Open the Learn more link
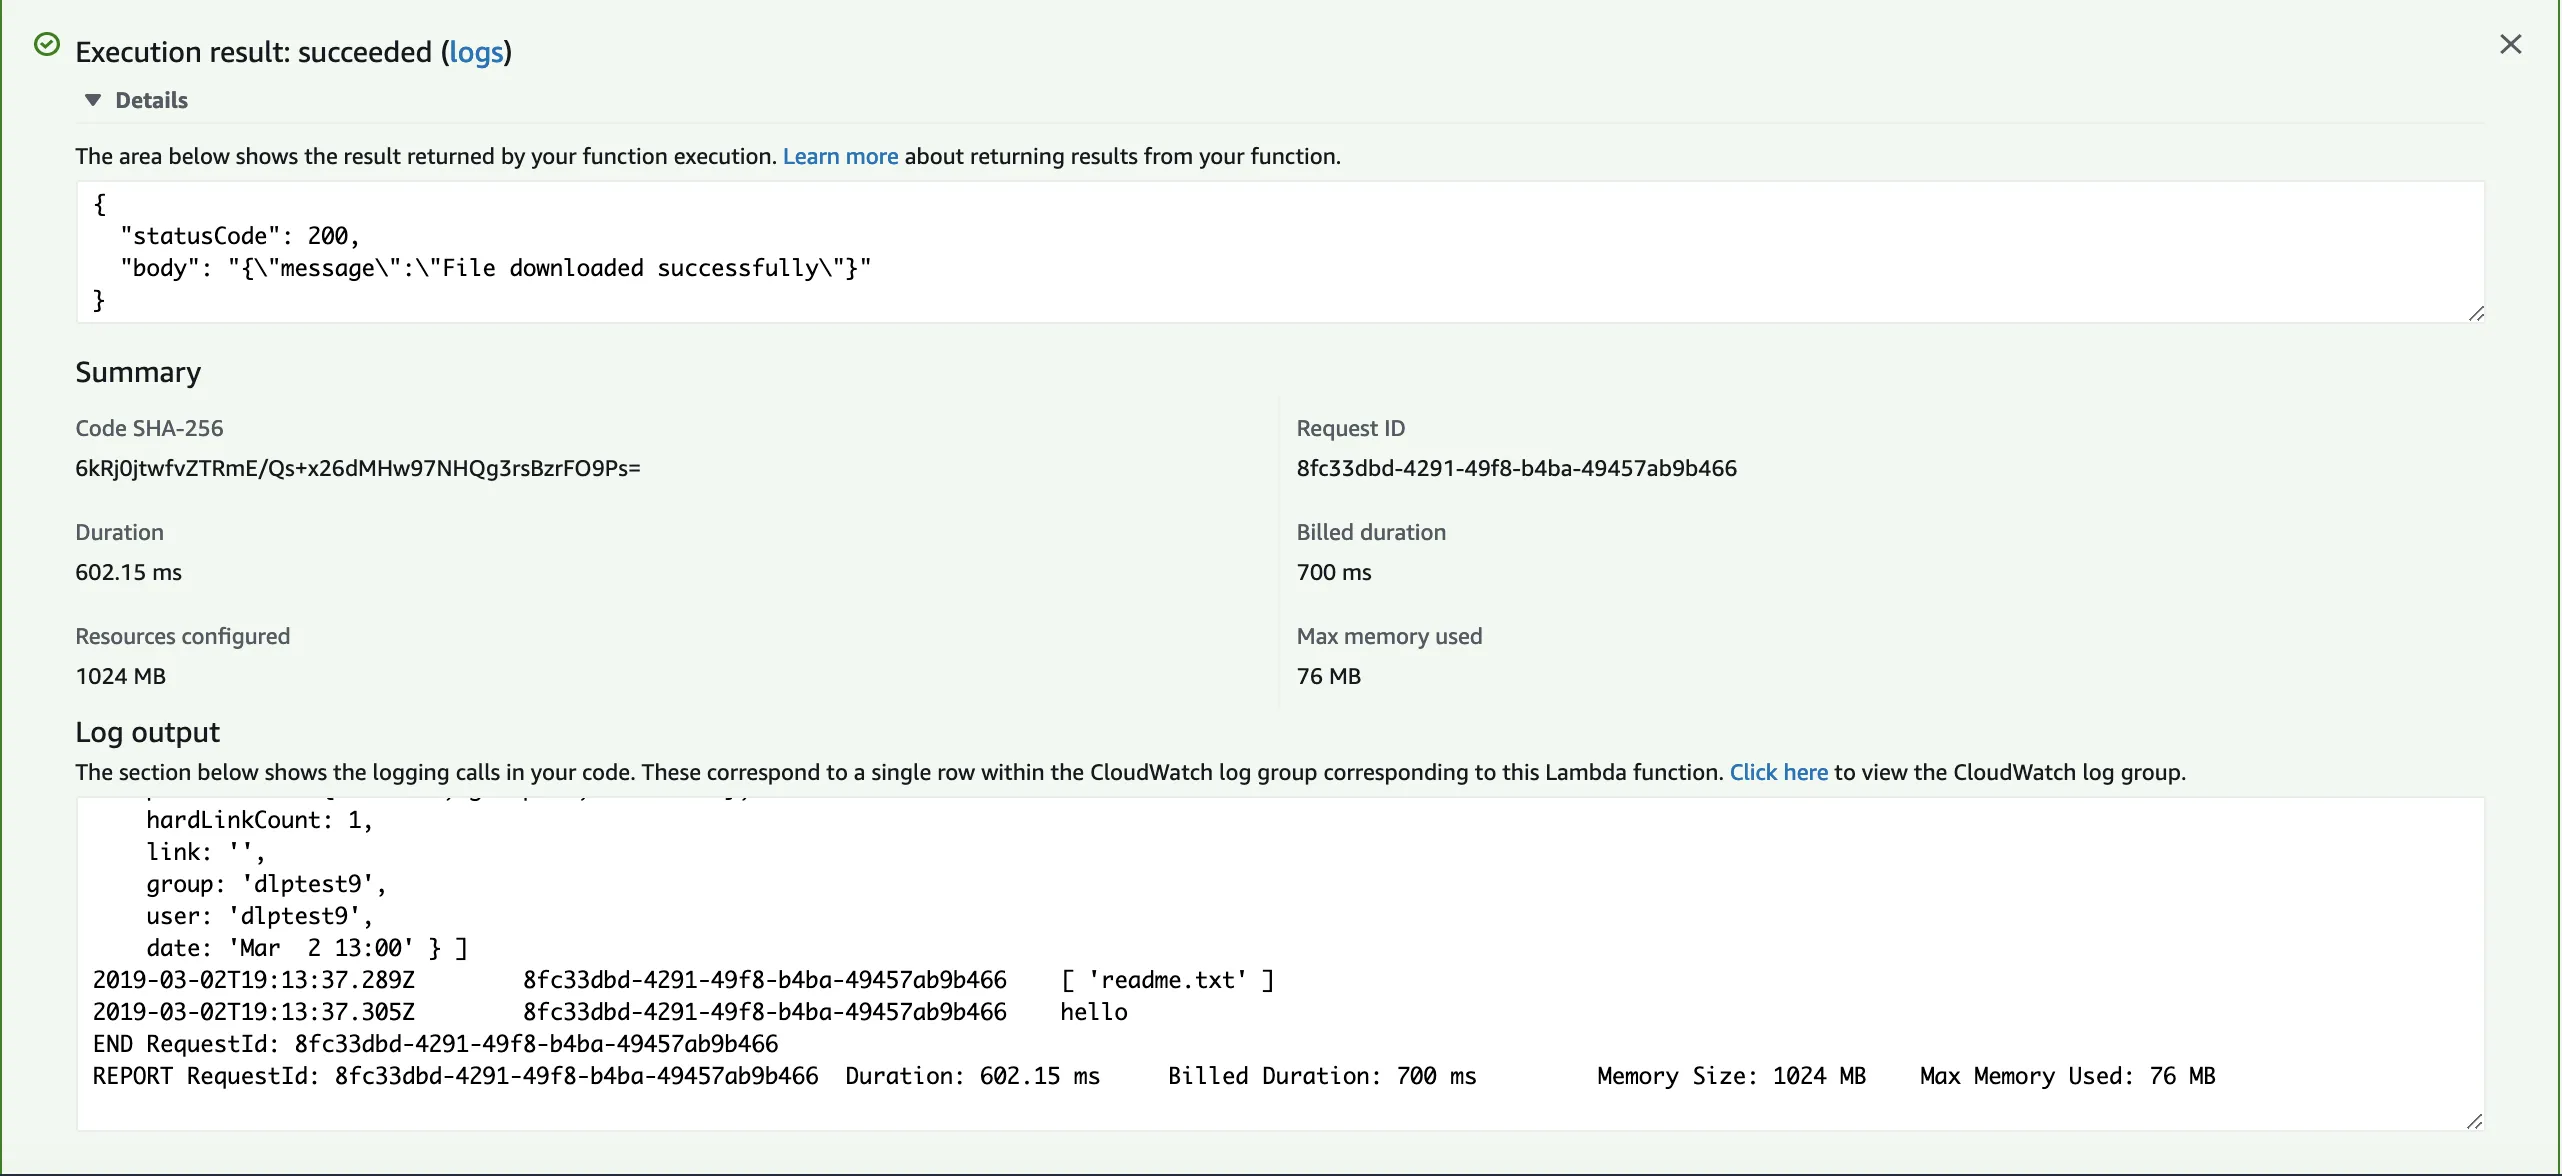Image resolution: width=2562 pixels, height=1176 pixels. point(840,156)
